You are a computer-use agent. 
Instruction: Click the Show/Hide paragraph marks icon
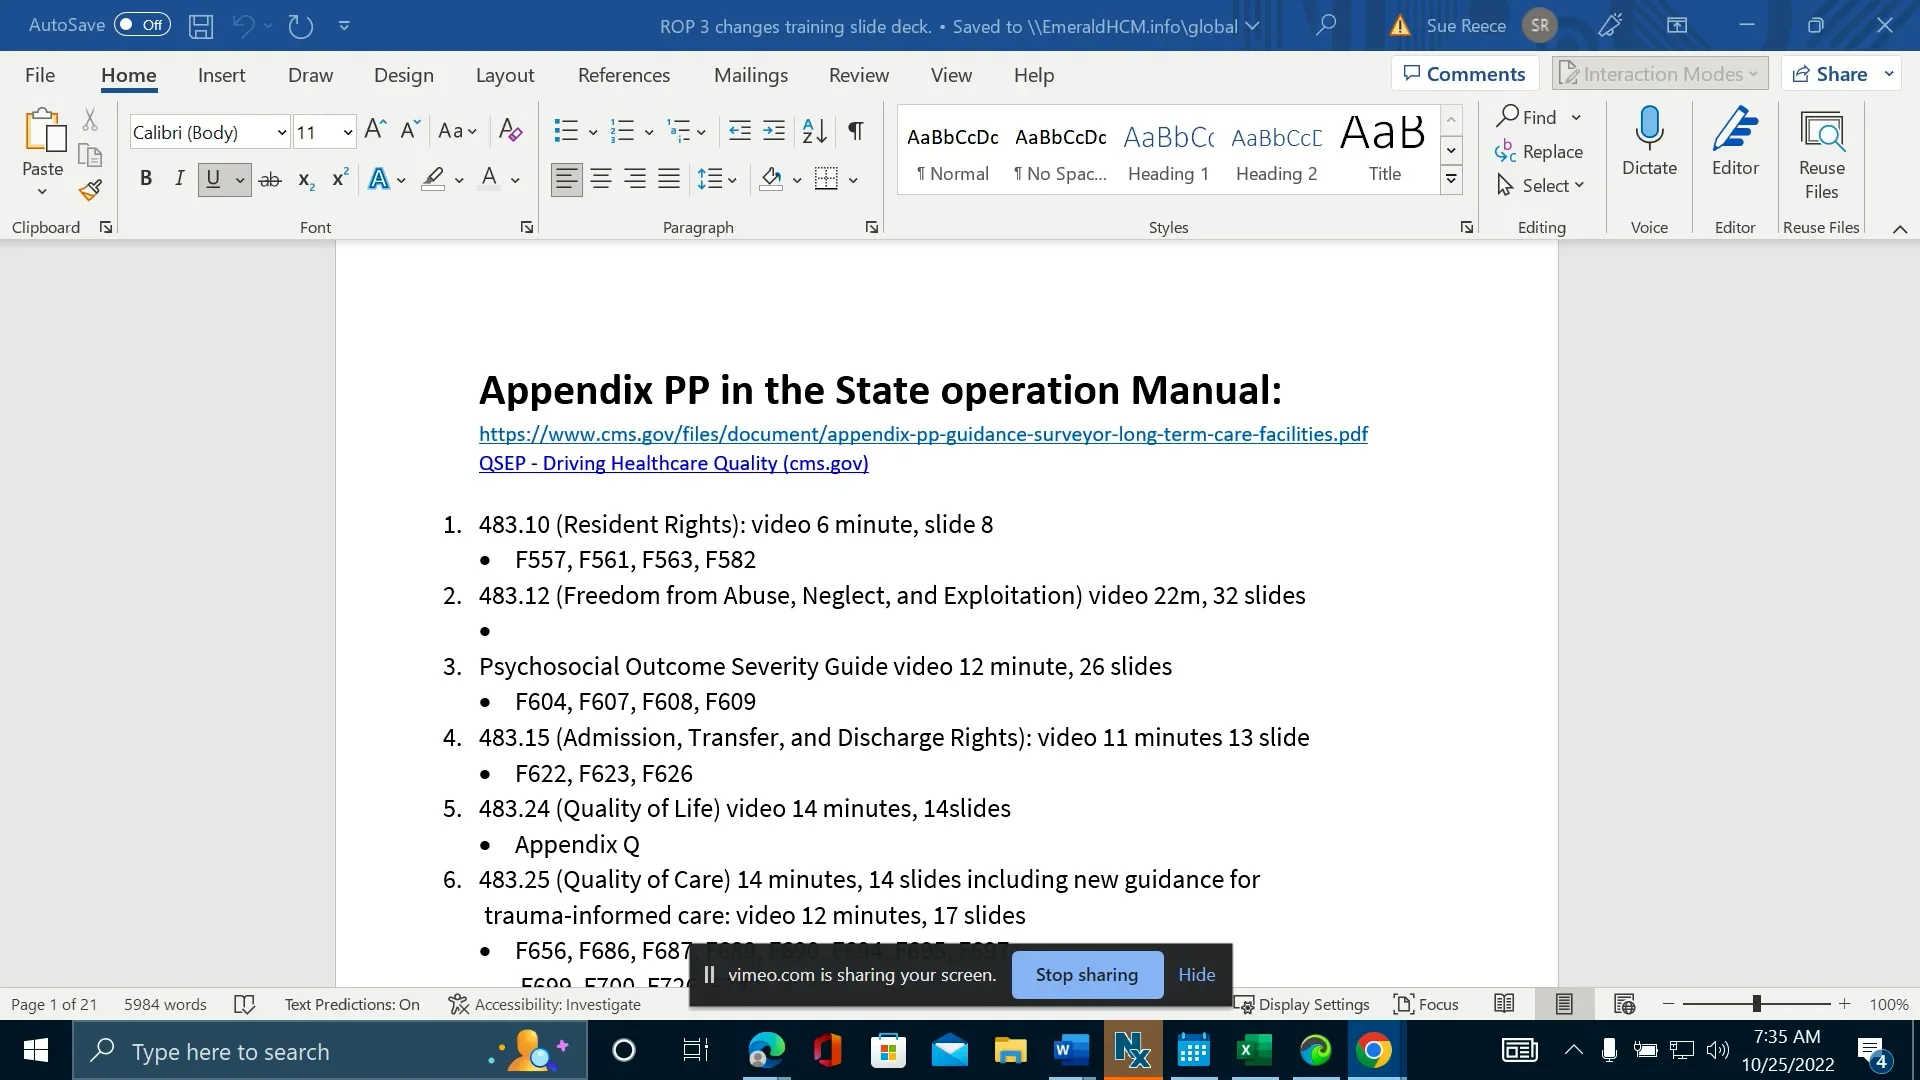[x=856, y=131]
